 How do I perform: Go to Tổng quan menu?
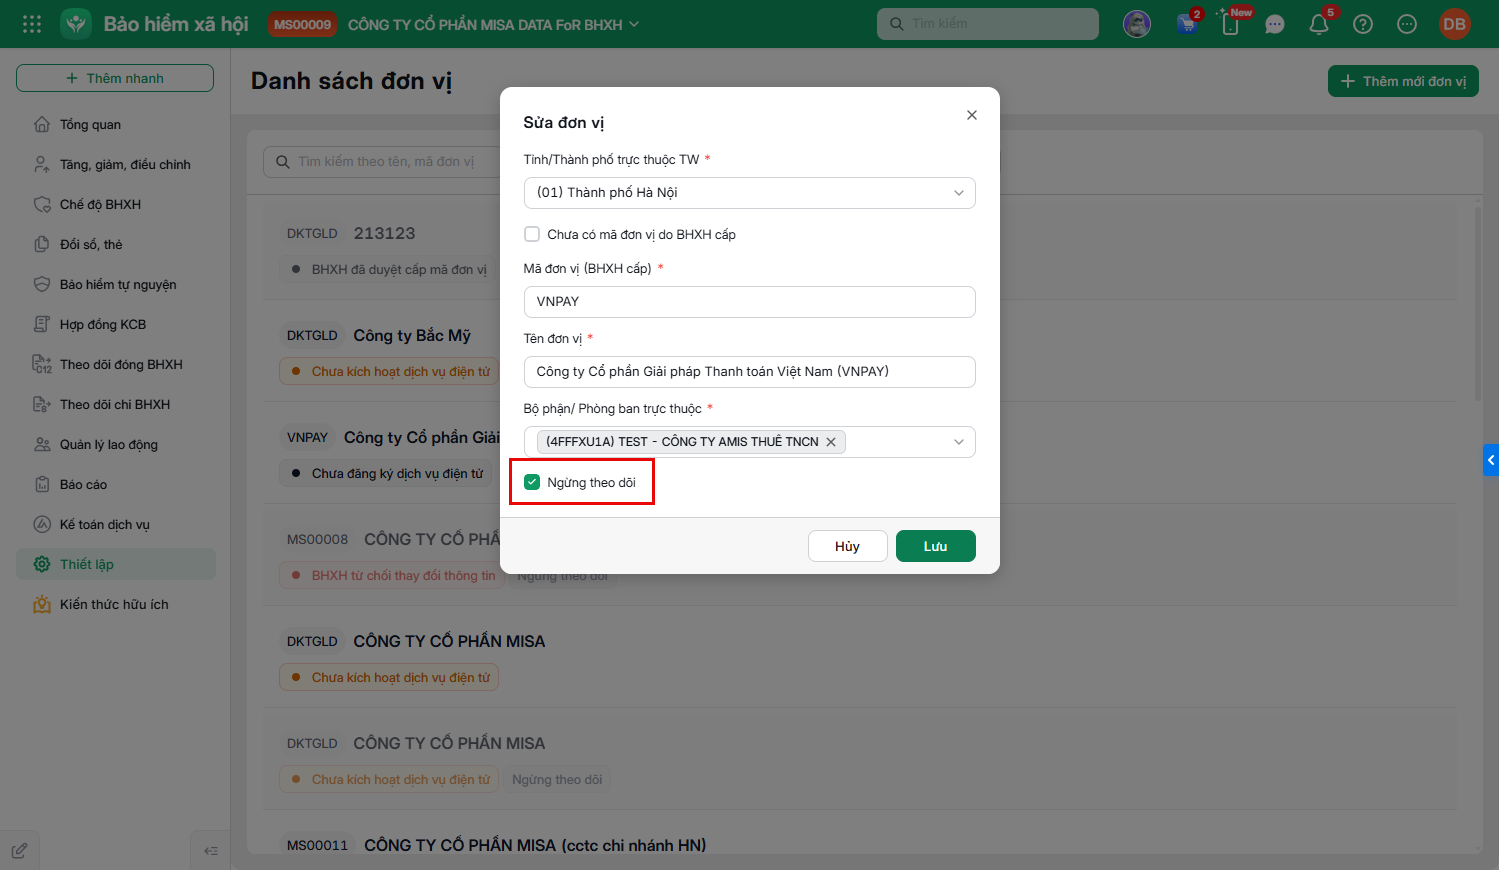116,124
